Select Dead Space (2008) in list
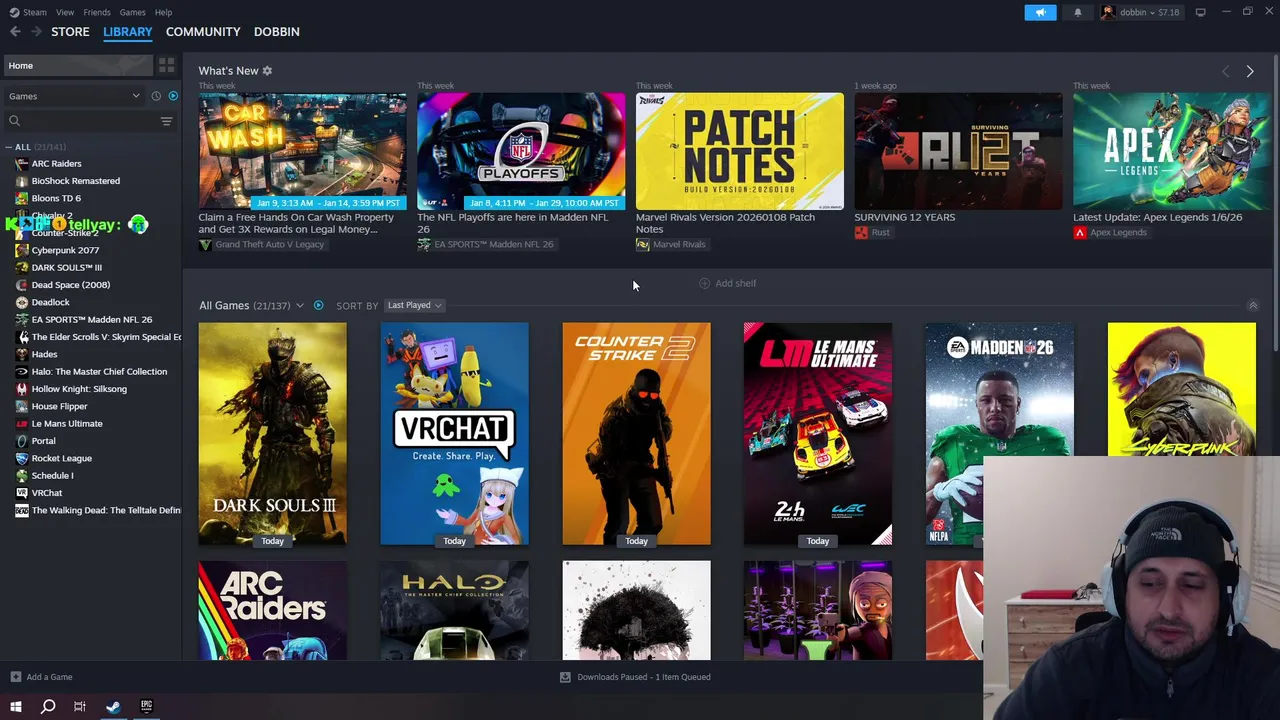Image resolution: width=1280 pixels, height=720 pixels. pyautogui.click(x=70, y=285)
